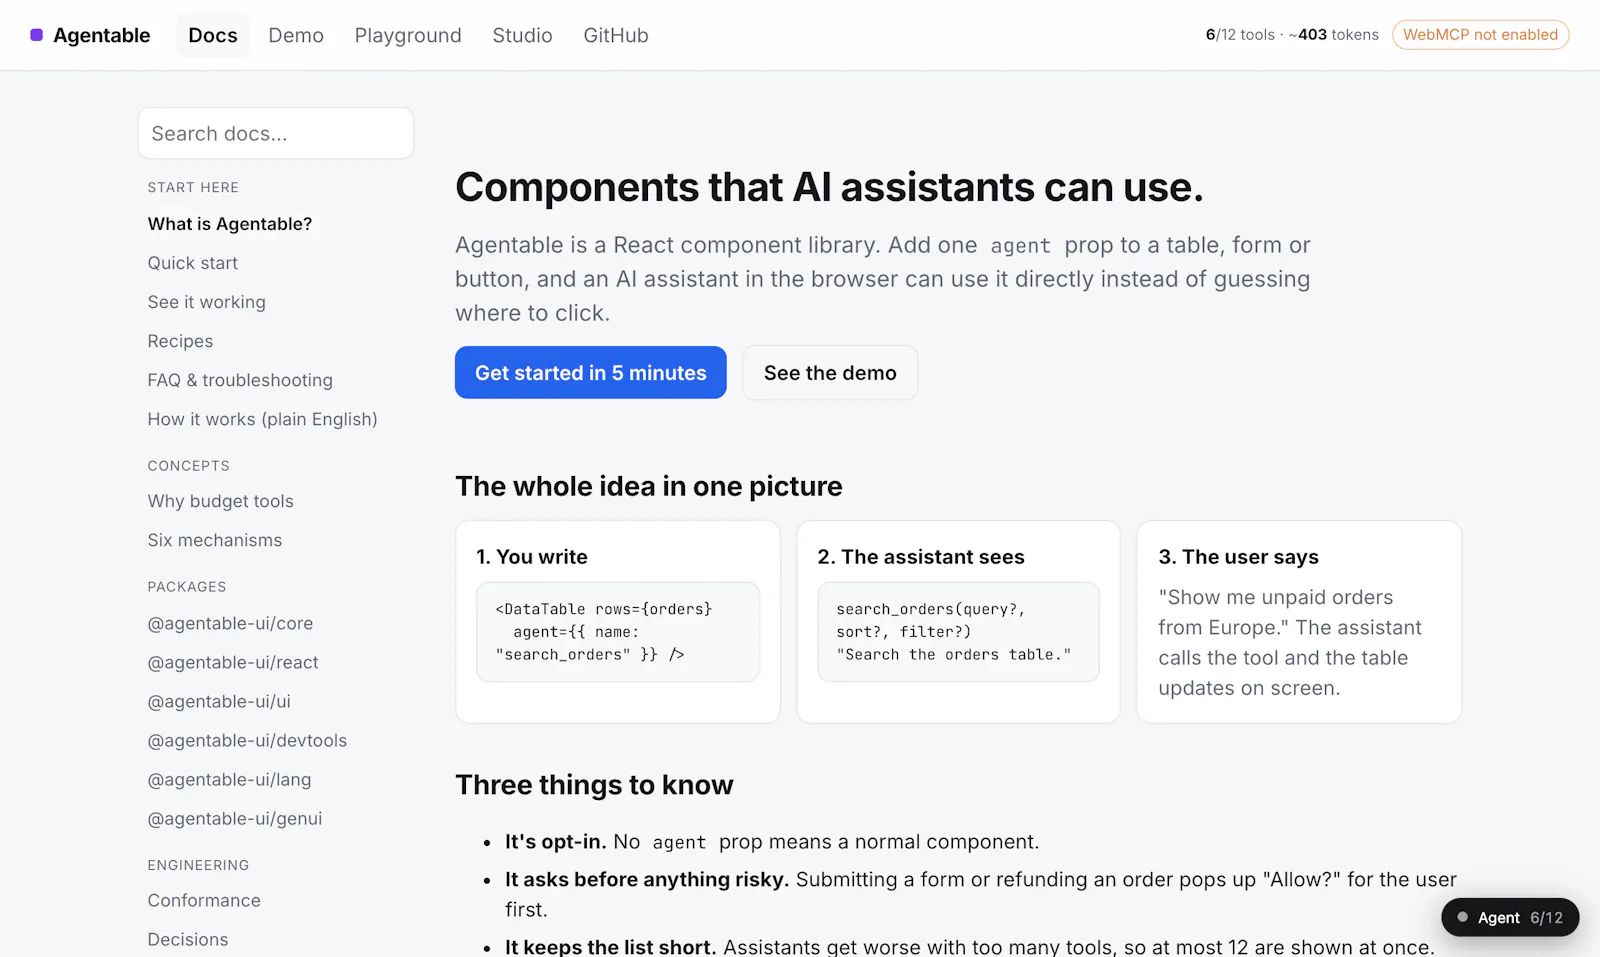
Task: Open Six mechanisms concept page
Action: (215, 540)
